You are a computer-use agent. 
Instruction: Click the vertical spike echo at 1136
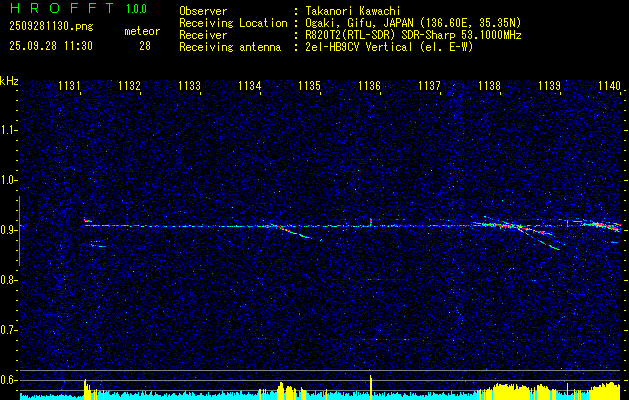tap(371, 222)
